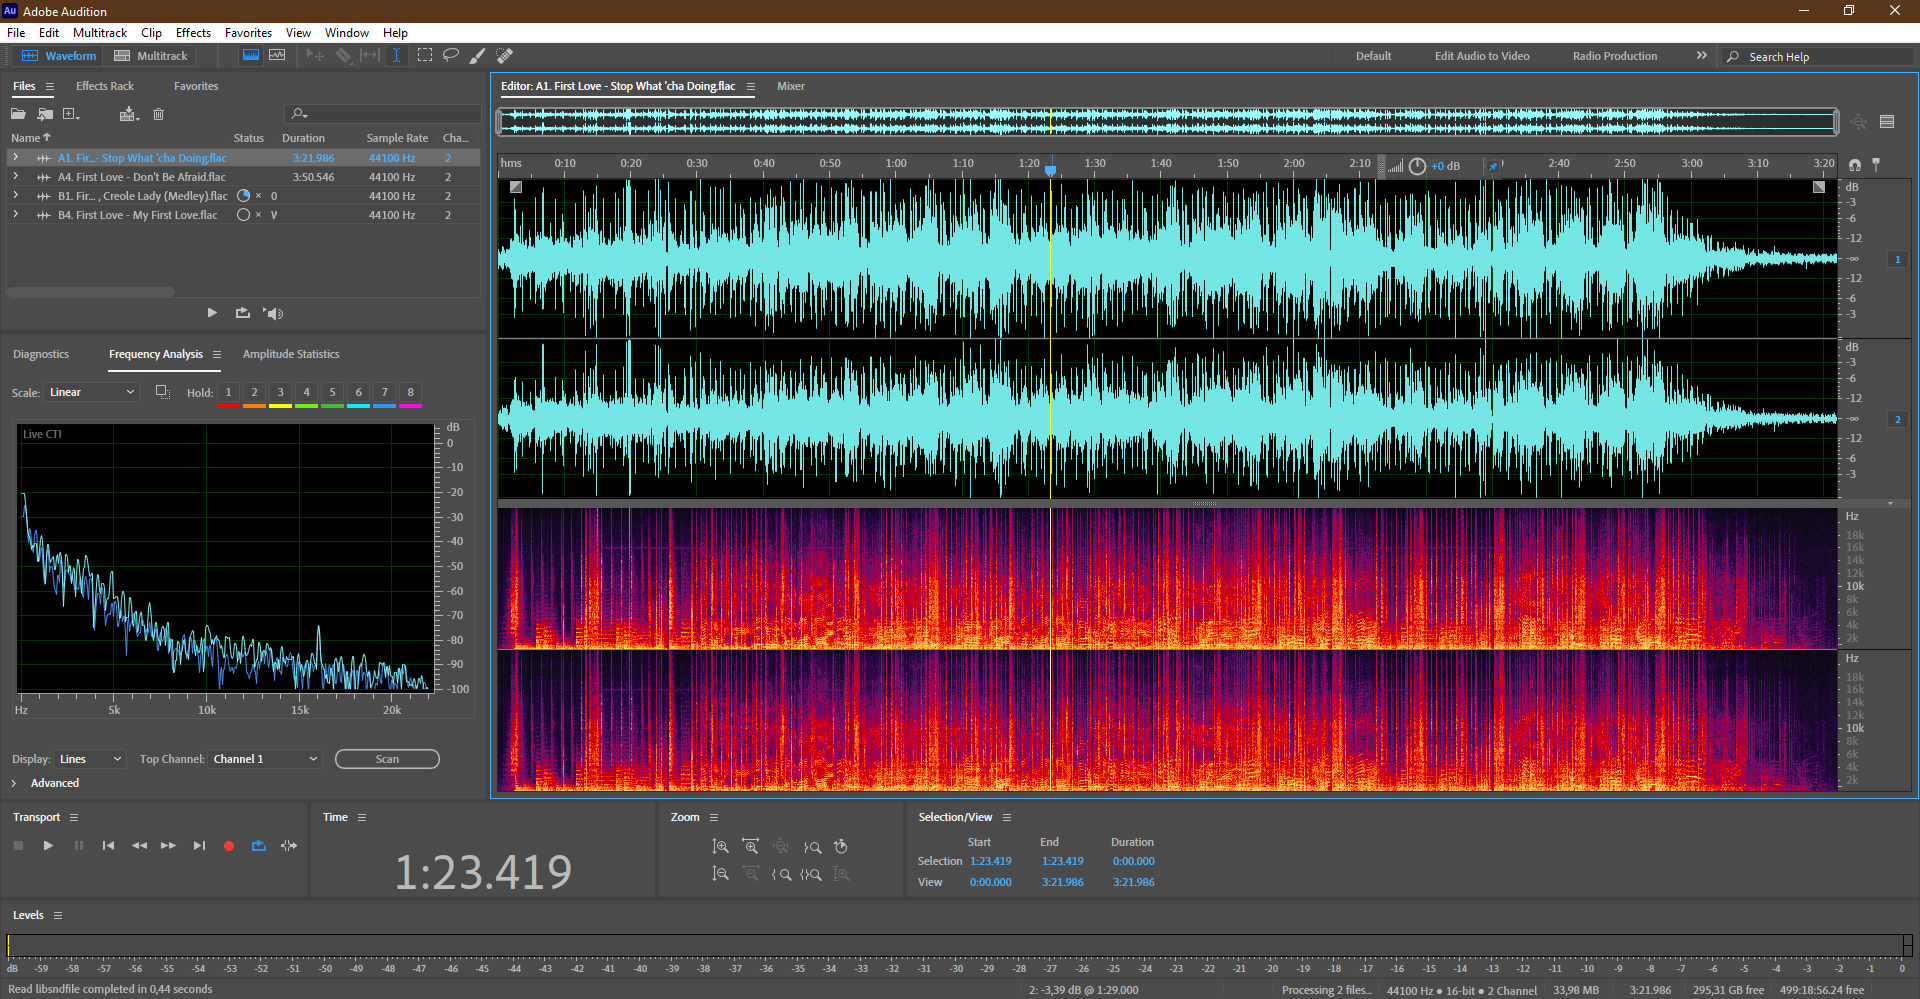Click Fast Forward in Transport

[x=169, y=846]
